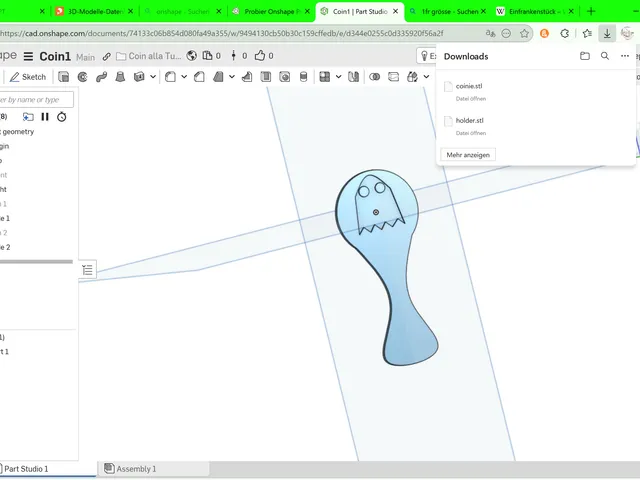Open the Thicken tool dropdown arrow
640x480 pixels.
click(153, 77)
